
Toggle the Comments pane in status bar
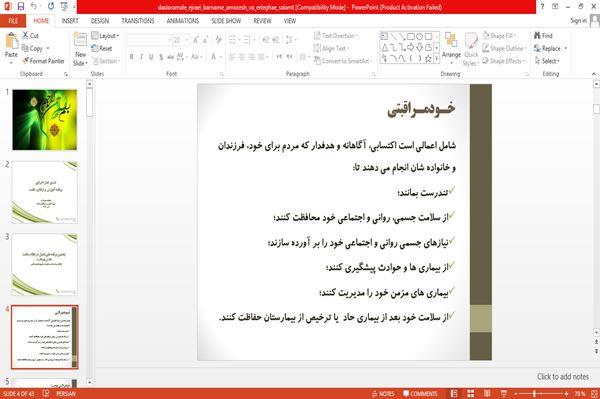420,394
